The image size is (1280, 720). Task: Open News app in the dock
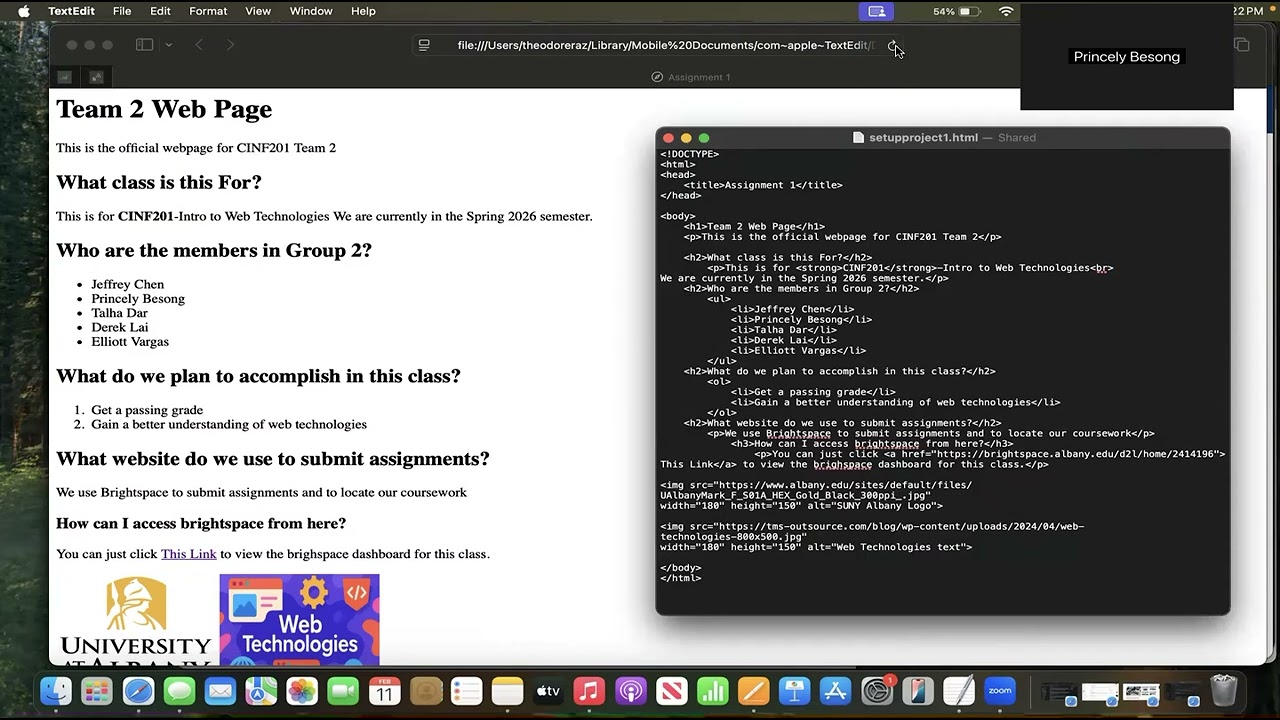tap(671, 691)
